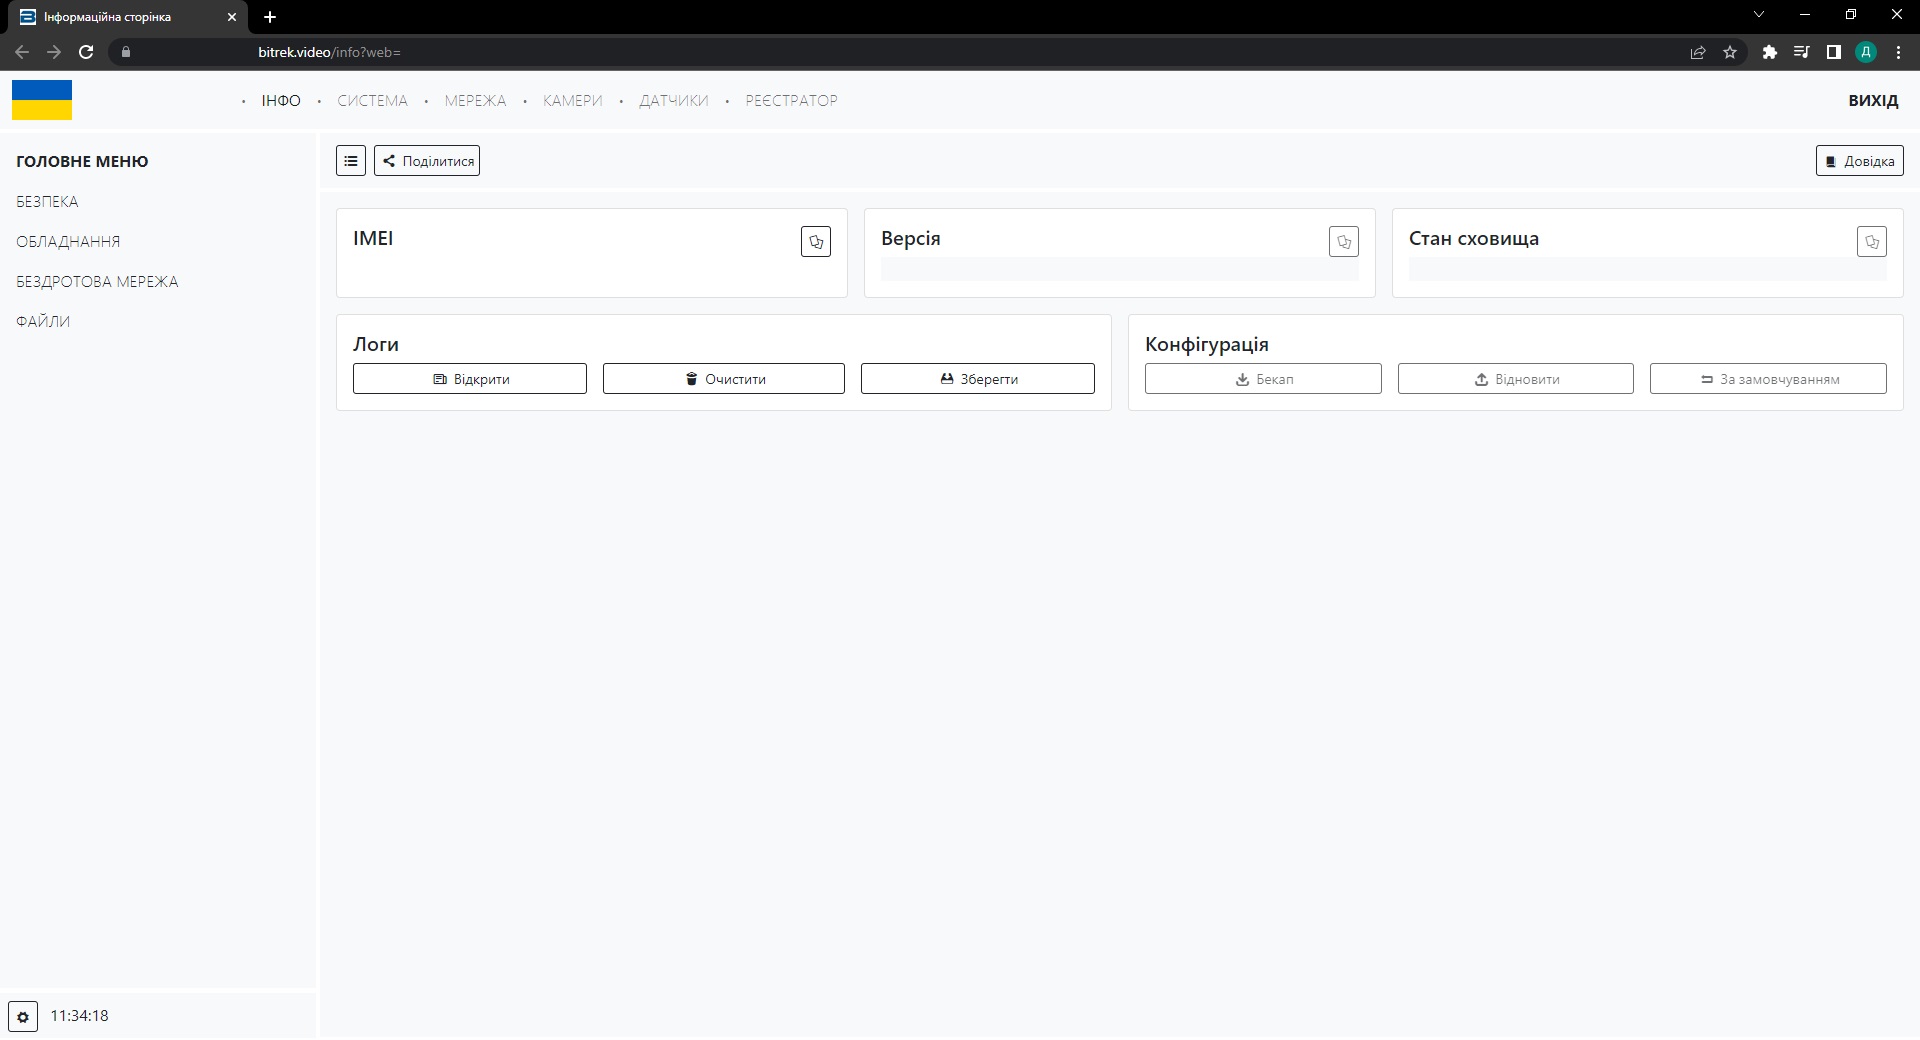Bookmark this page with star icon
The height and width of the screenshot is (1040, 1920).
(x=1730, y=52)
